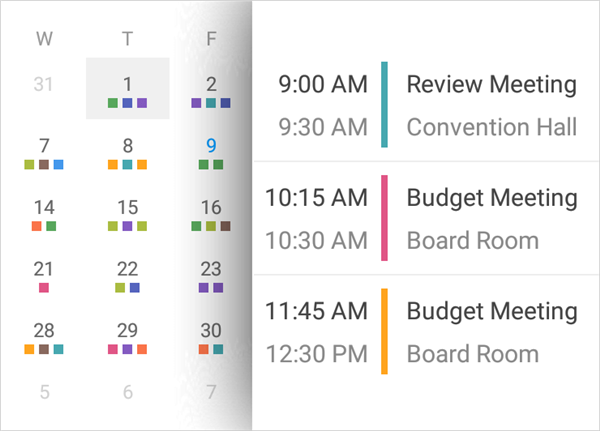Open the 11:45 AM Budget Meeting appointment
The height and width of the screenshot is (431, 600).
(490, 331)
